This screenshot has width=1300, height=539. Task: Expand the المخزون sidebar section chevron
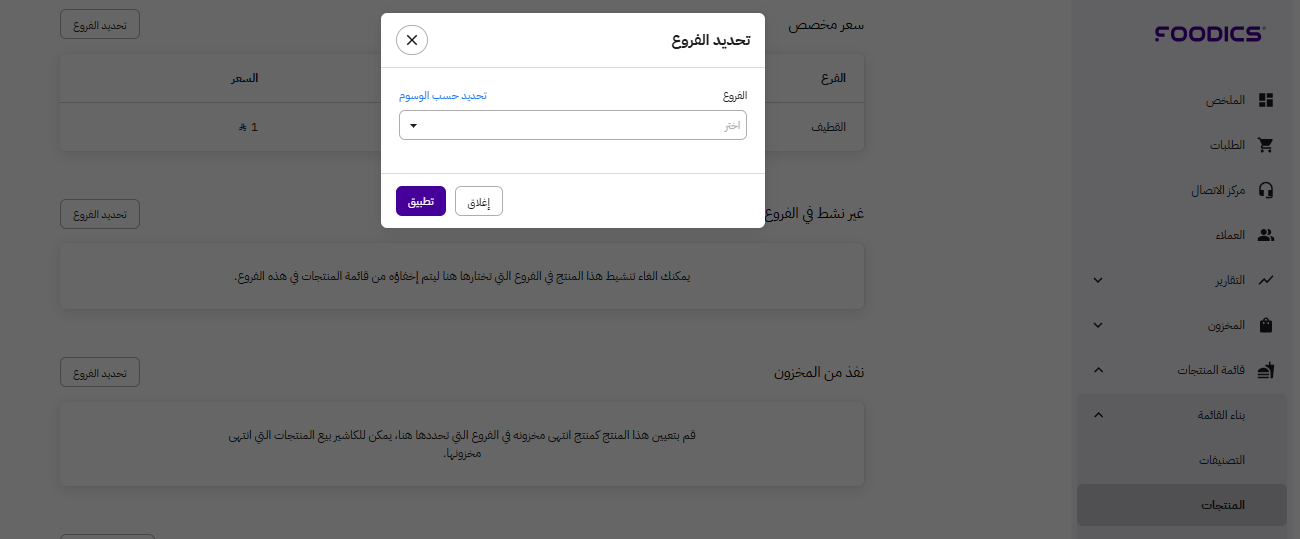pos(1098,325)
